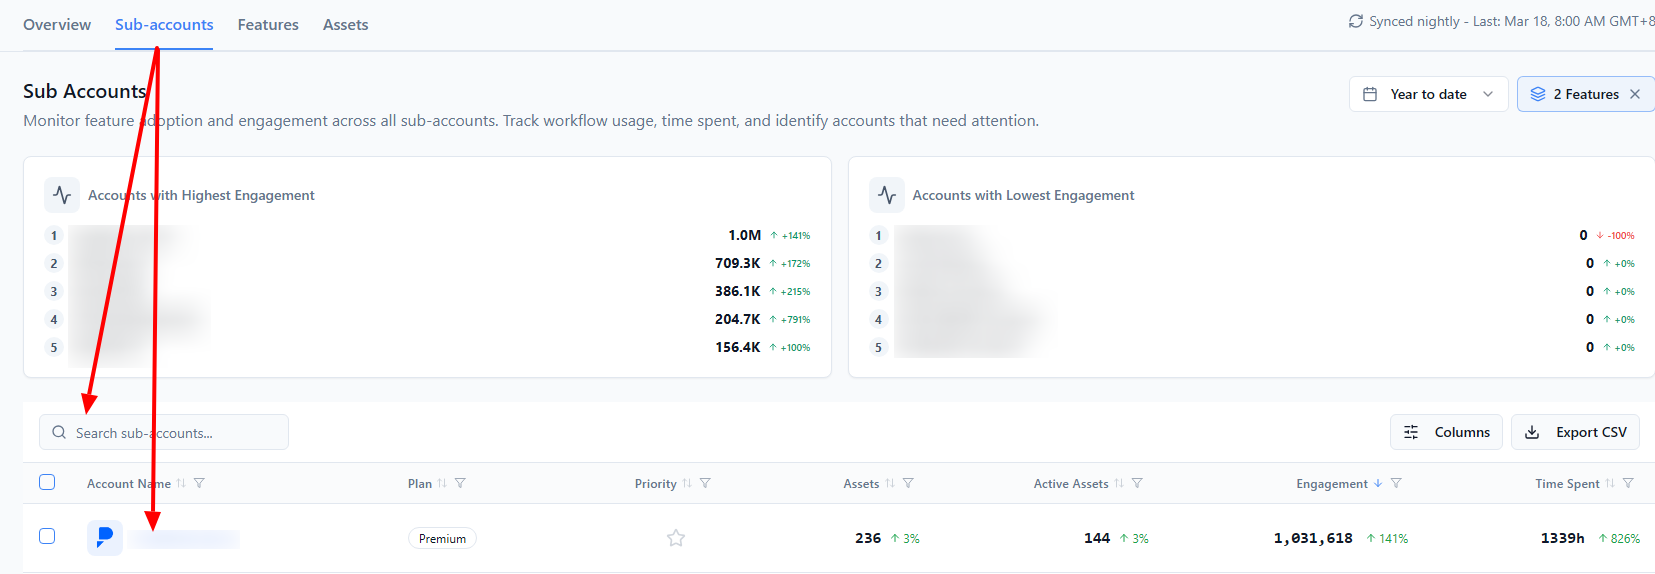Click the blue P account logo
This screenshot has height=574, width=1655.
click(x=105, y=538)
